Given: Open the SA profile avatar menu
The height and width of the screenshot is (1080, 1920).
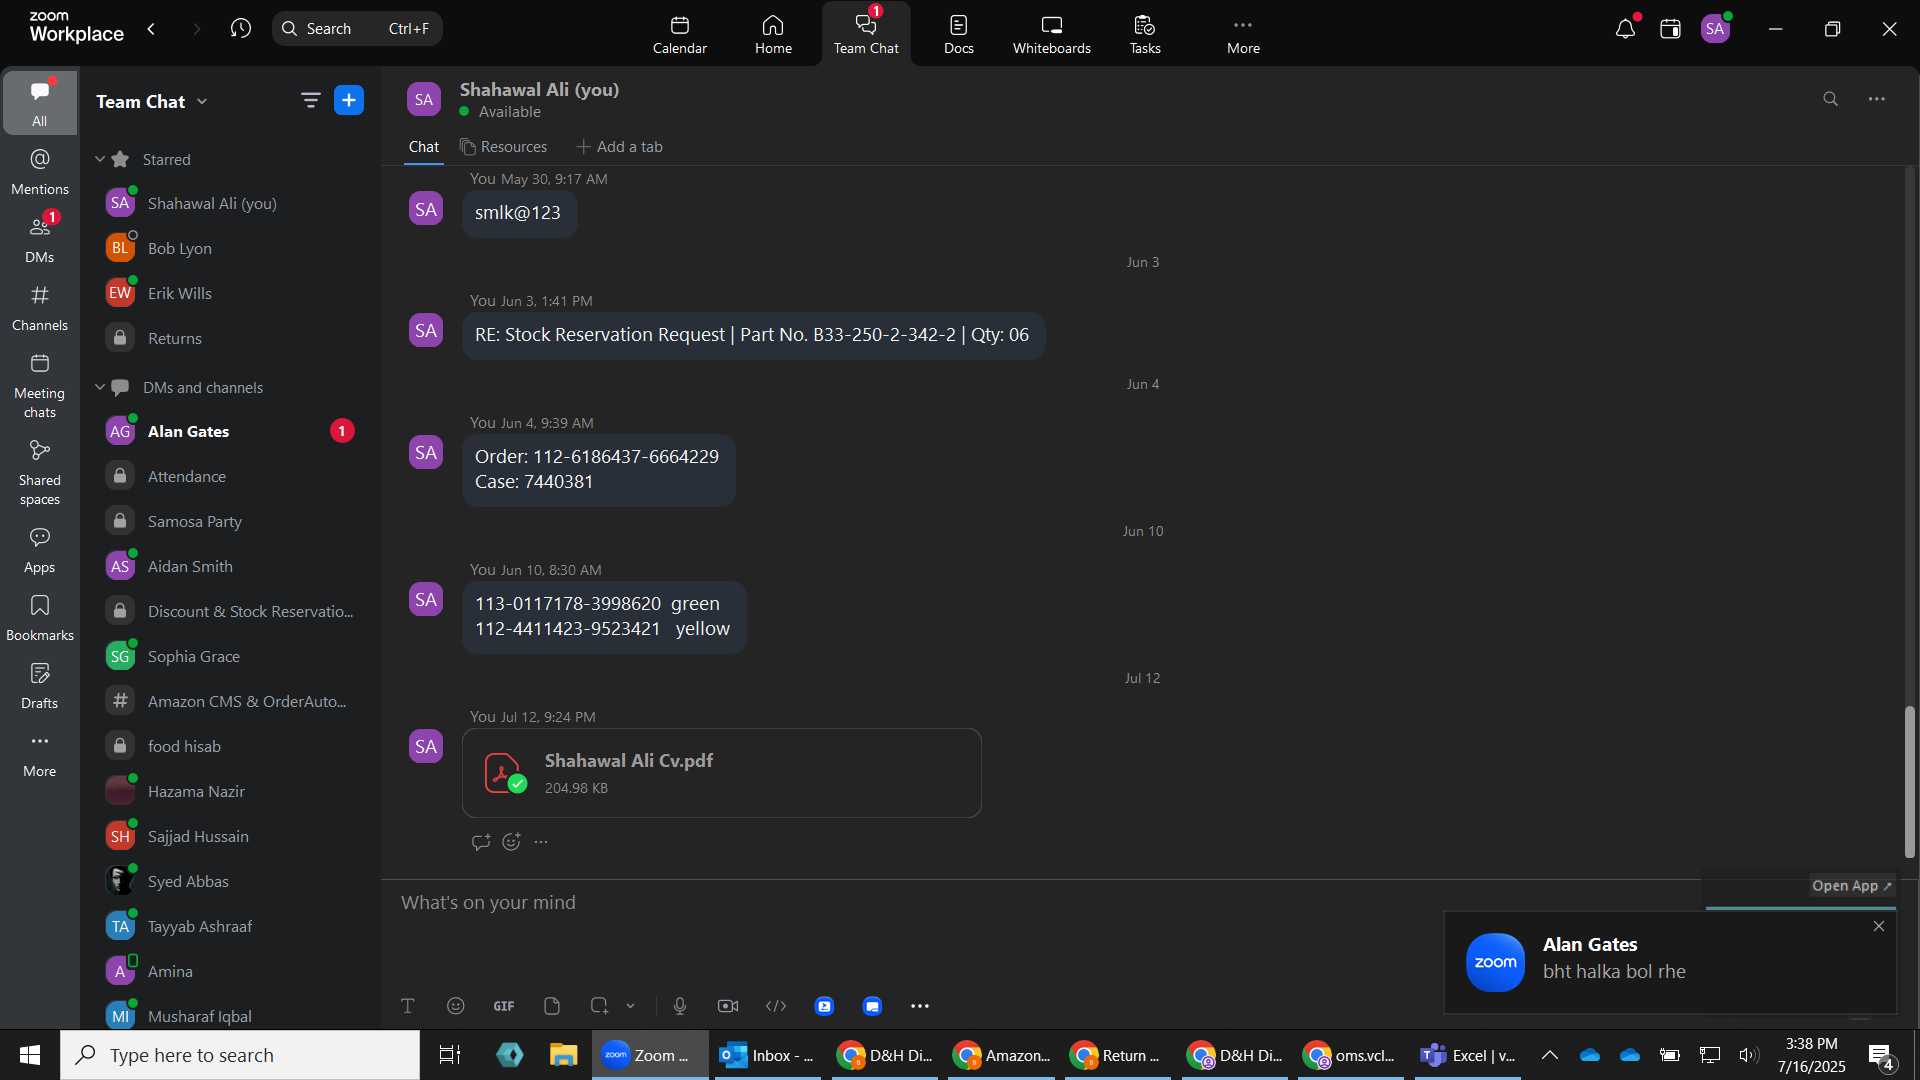Looking at the screenshot, I should 1716,29.
